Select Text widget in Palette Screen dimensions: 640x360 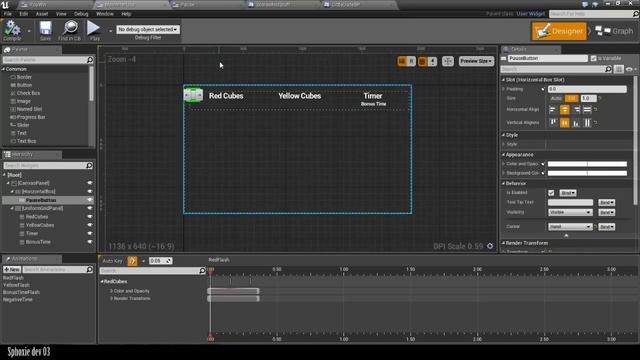(22, 133)
